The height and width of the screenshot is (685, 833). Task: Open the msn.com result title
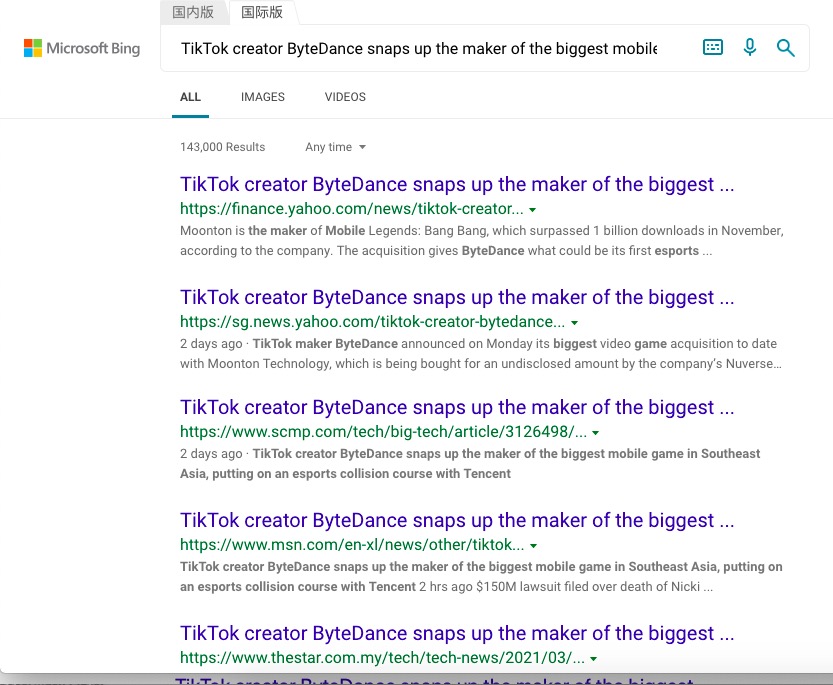point(457,520)
